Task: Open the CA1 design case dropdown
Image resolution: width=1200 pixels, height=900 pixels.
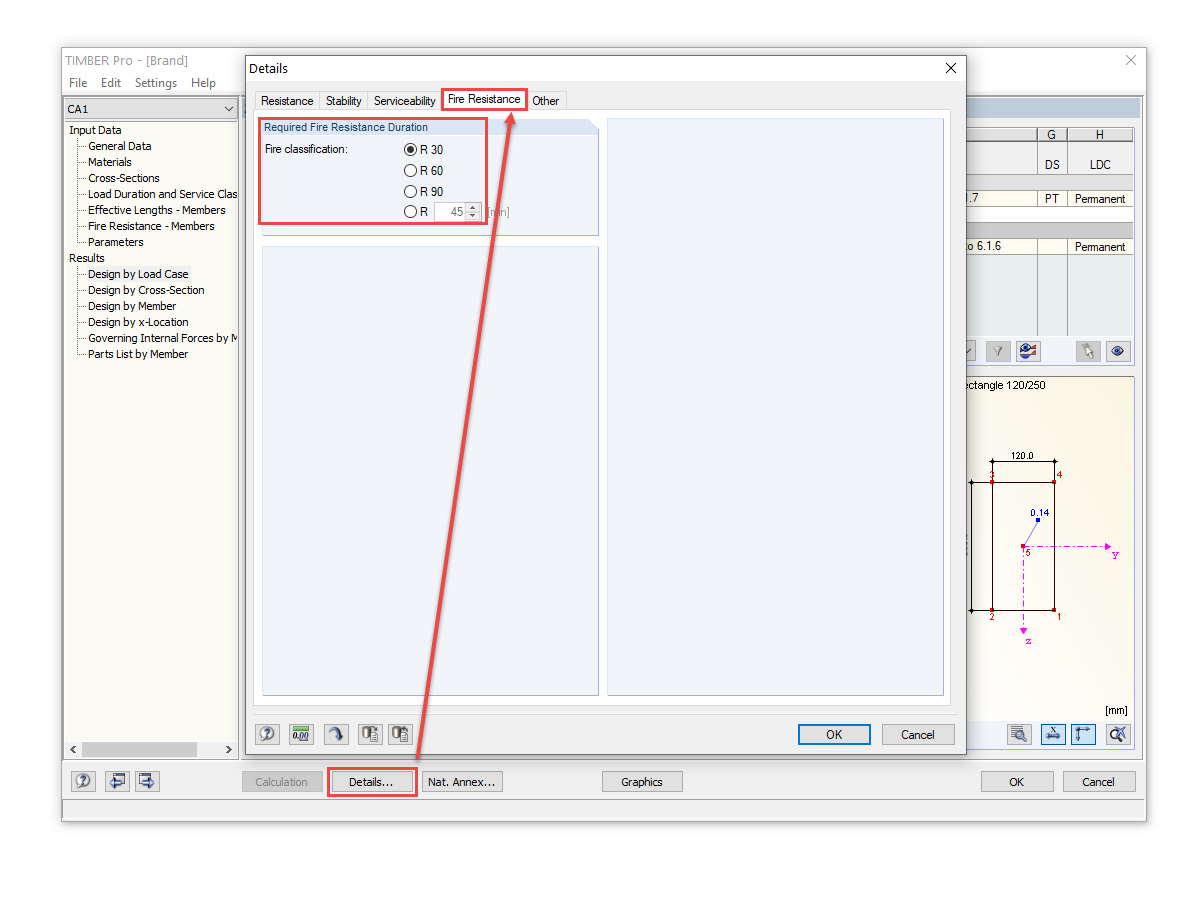Action: point(229,109)
